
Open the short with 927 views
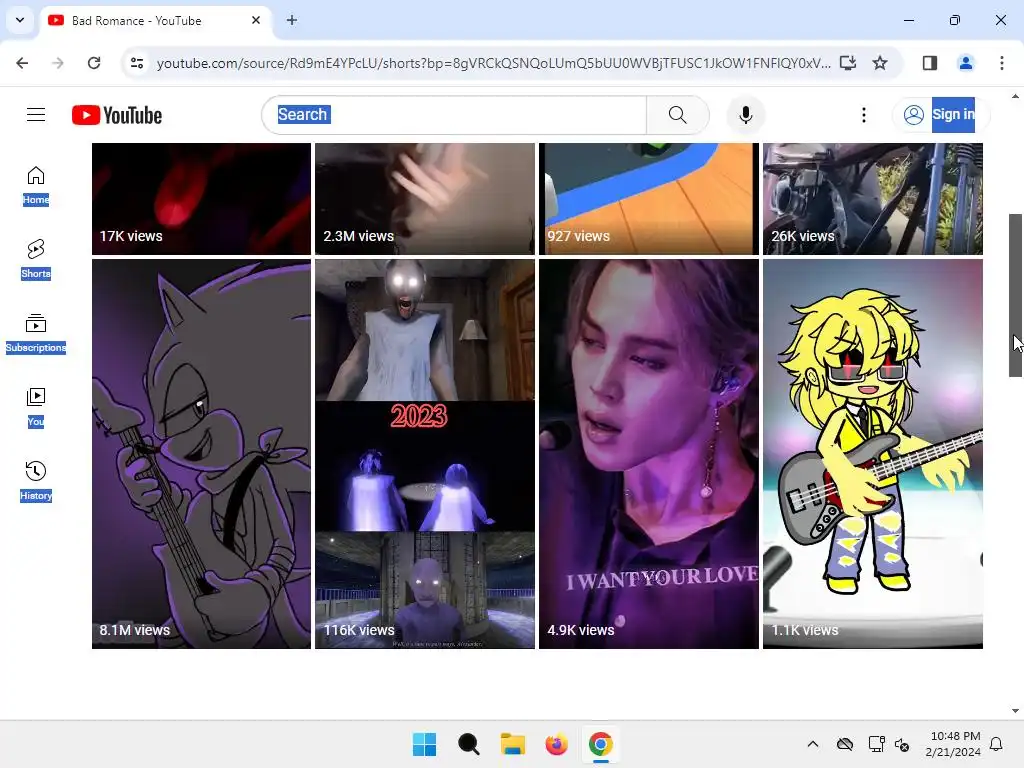[648, 199]
